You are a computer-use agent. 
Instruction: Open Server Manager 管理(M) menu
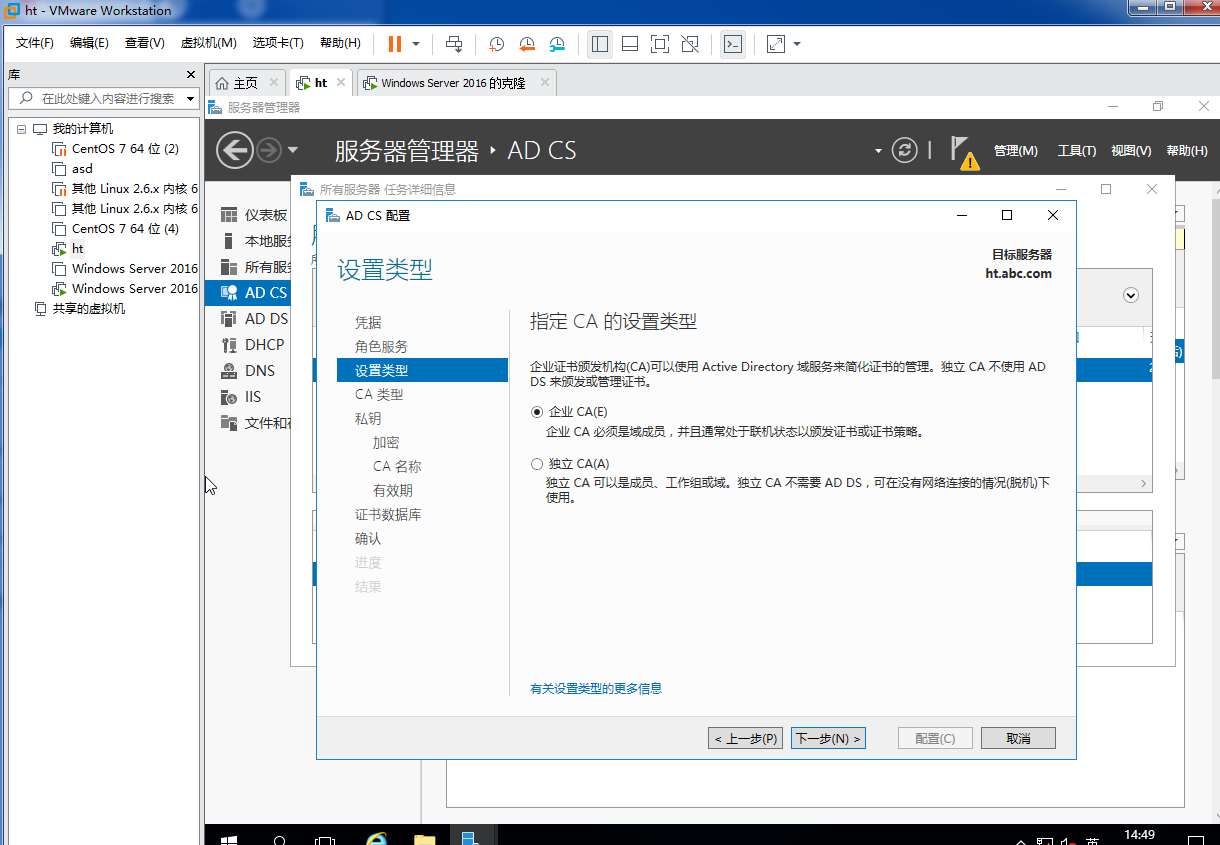pyautogui.click(x=1015, y=151)
